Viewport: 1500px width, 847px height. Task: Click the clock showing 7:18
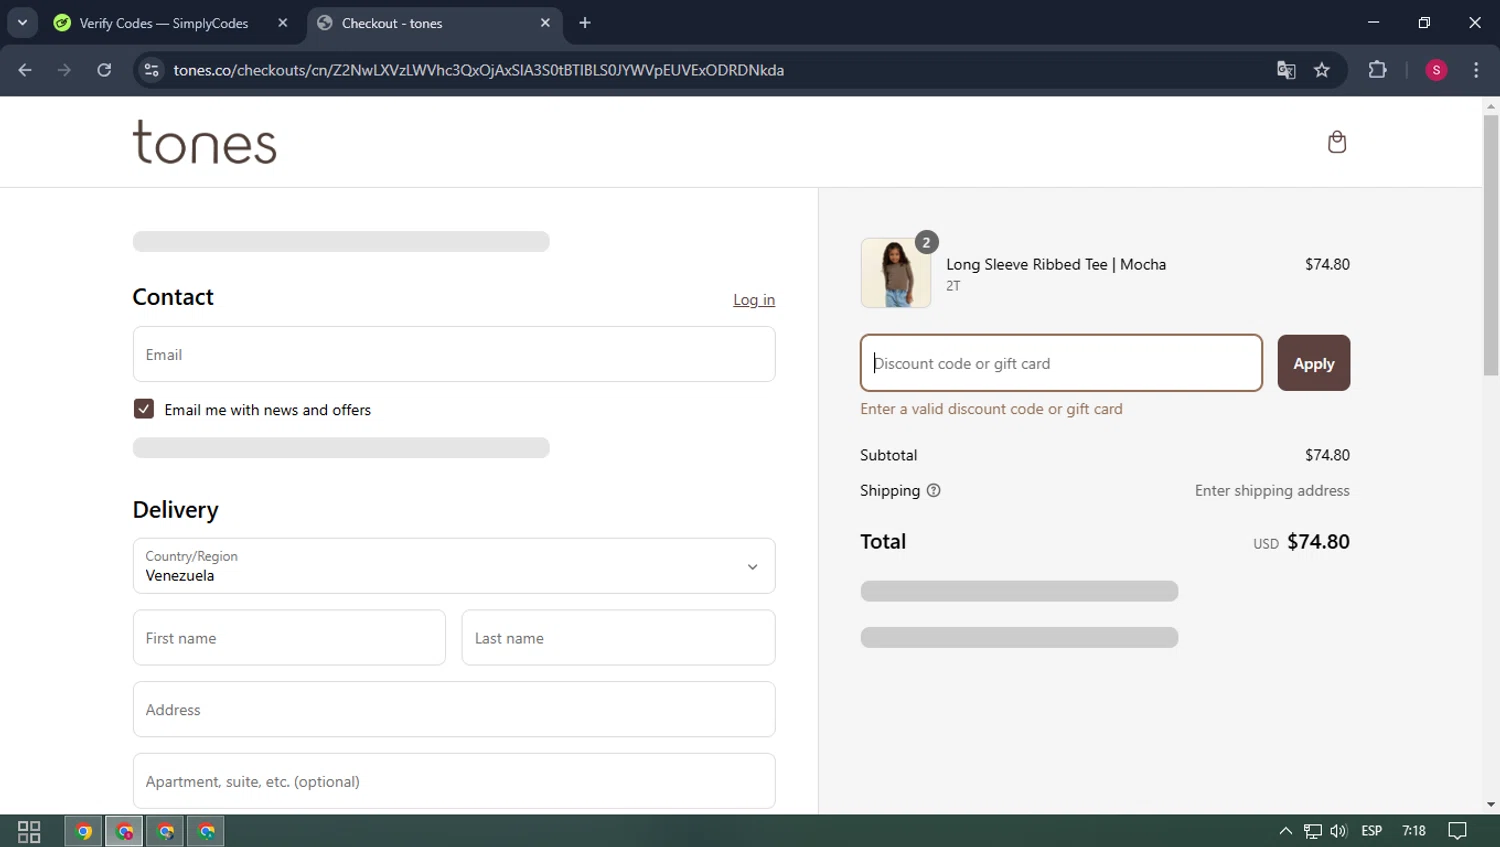(1414, 831)
